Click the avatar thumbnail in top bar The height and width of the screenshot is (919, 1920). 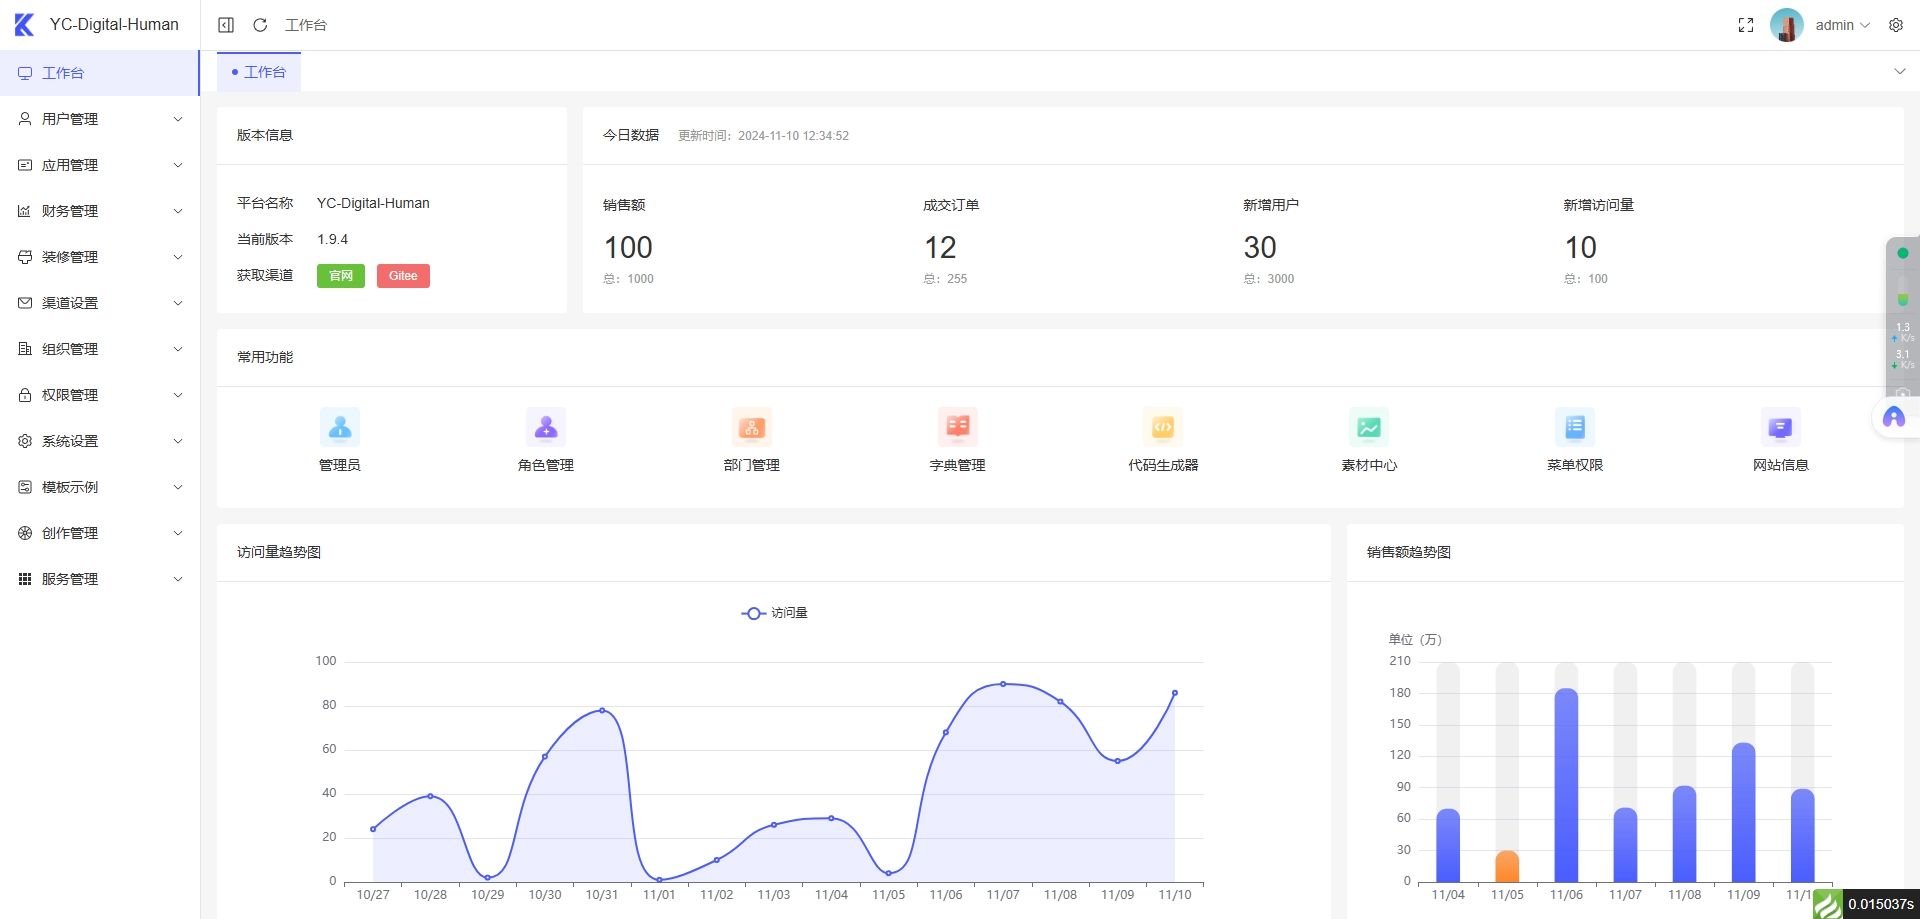pyautogui.click(x=1787, y=25)
